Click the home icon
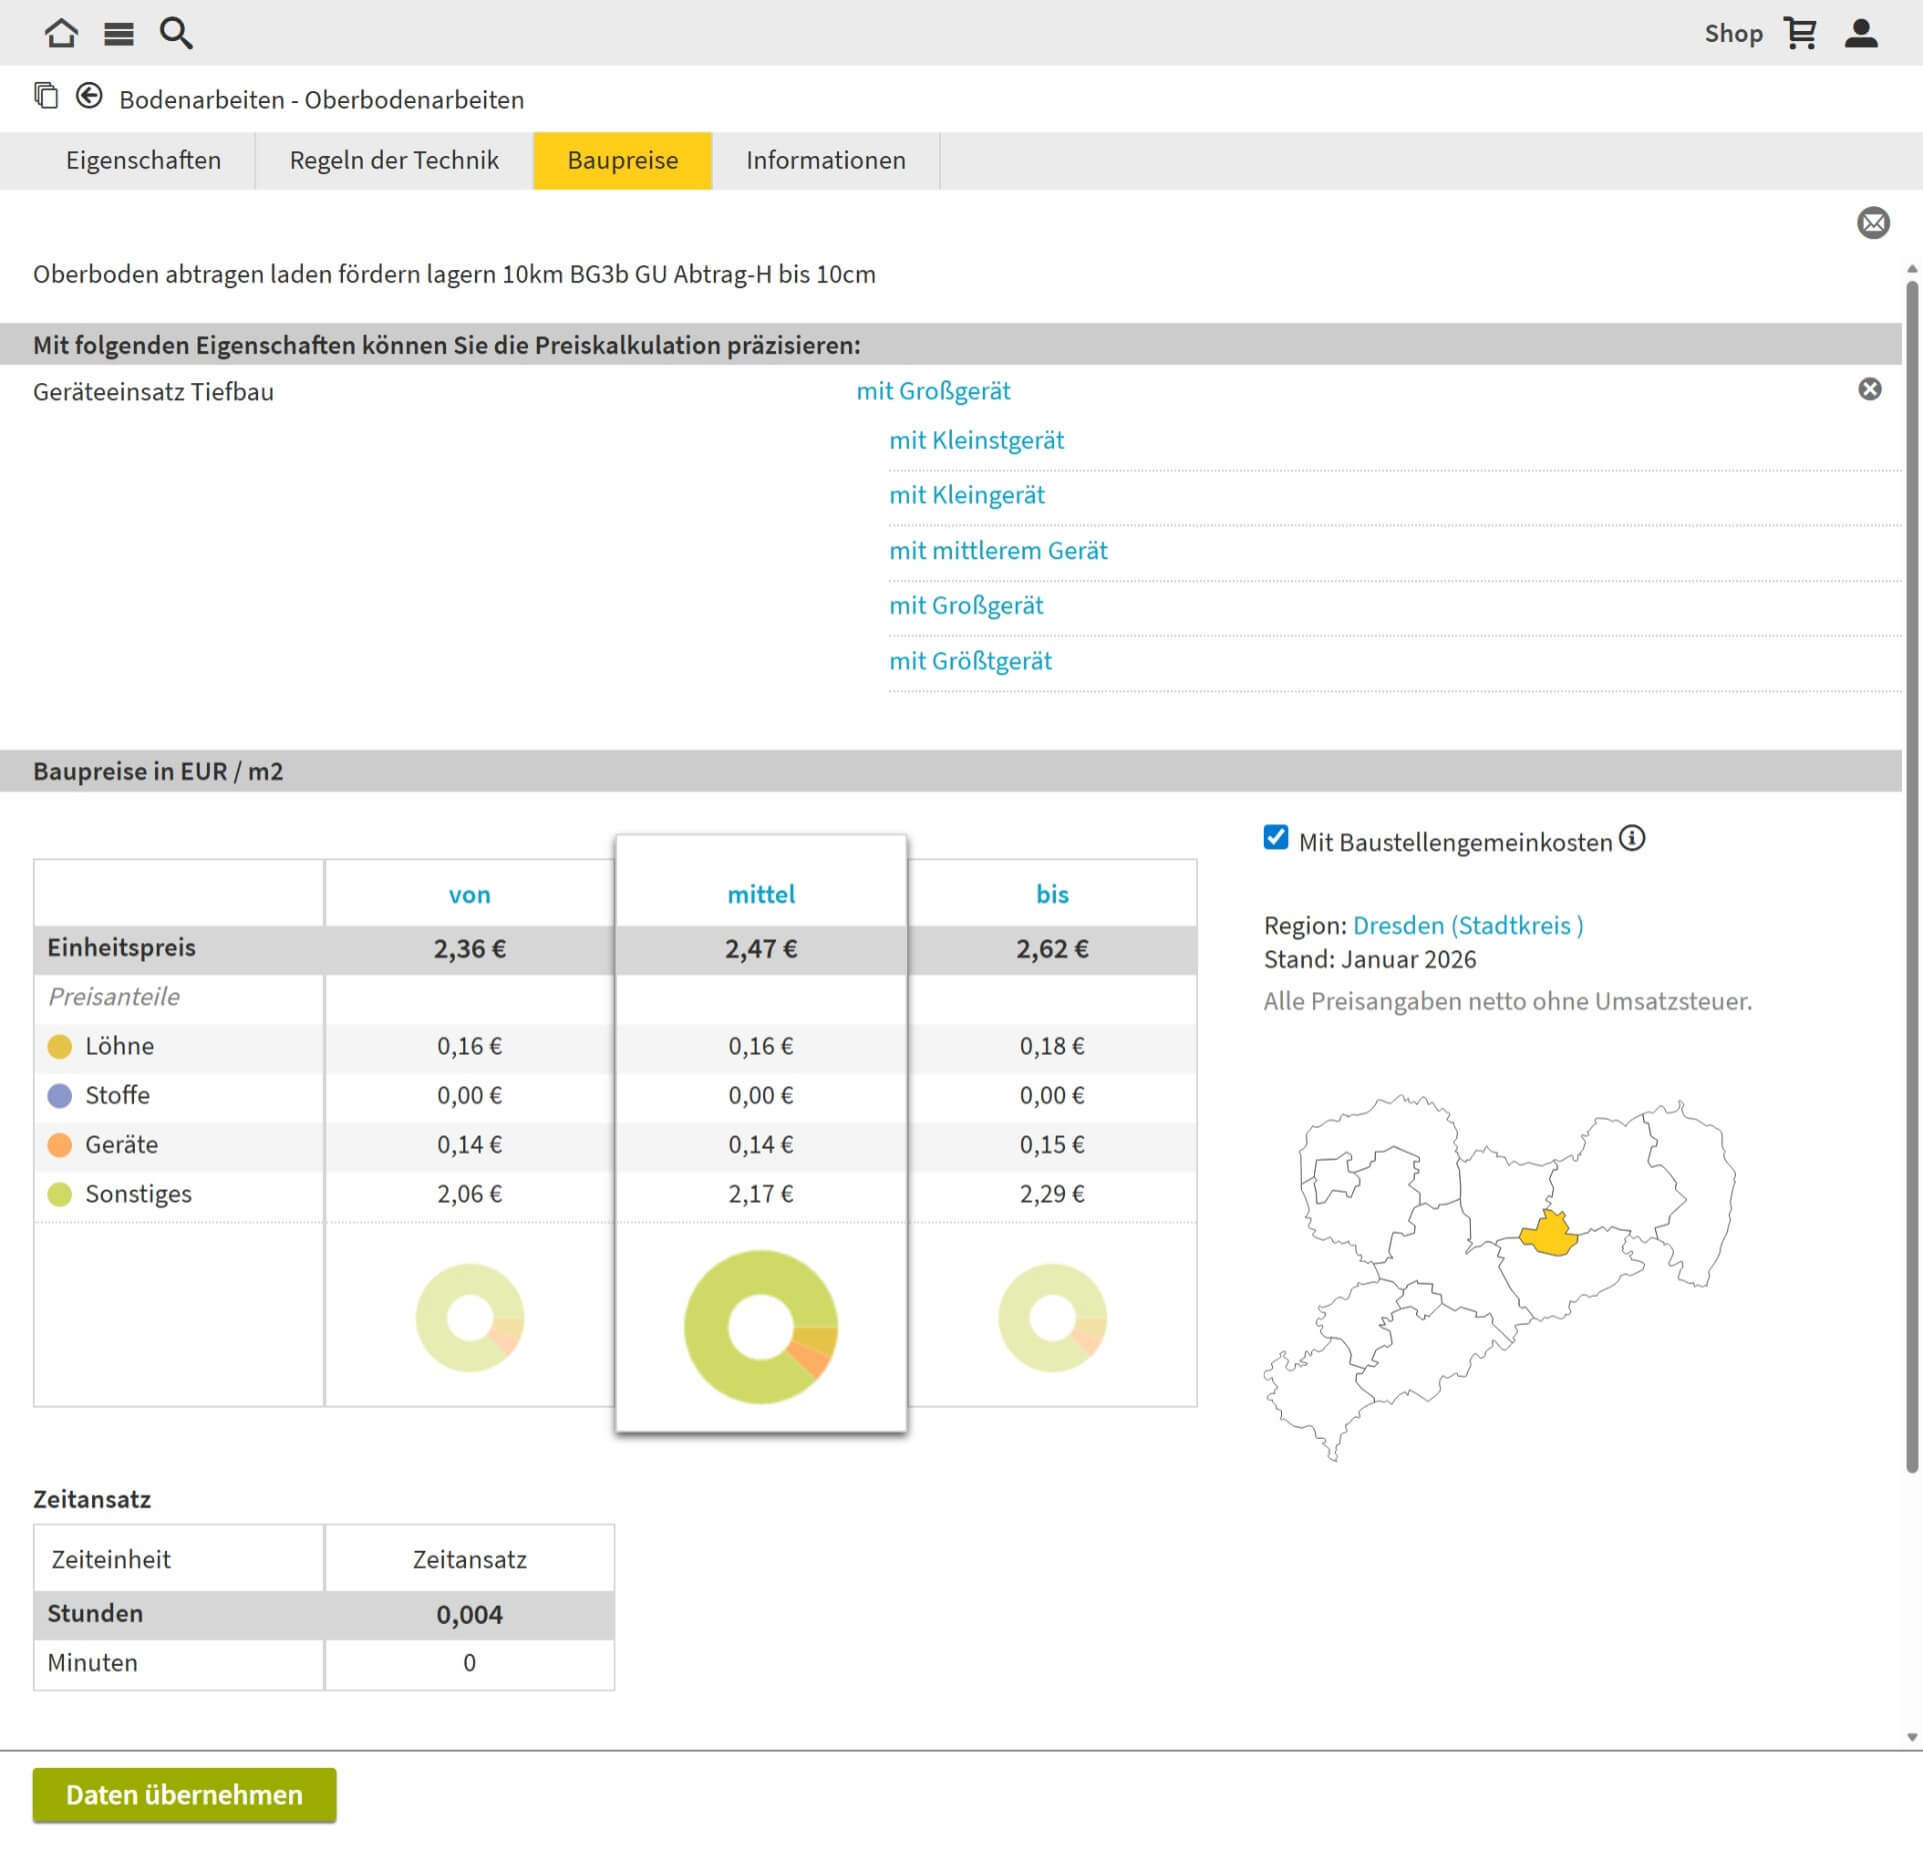 coord(61,33)
